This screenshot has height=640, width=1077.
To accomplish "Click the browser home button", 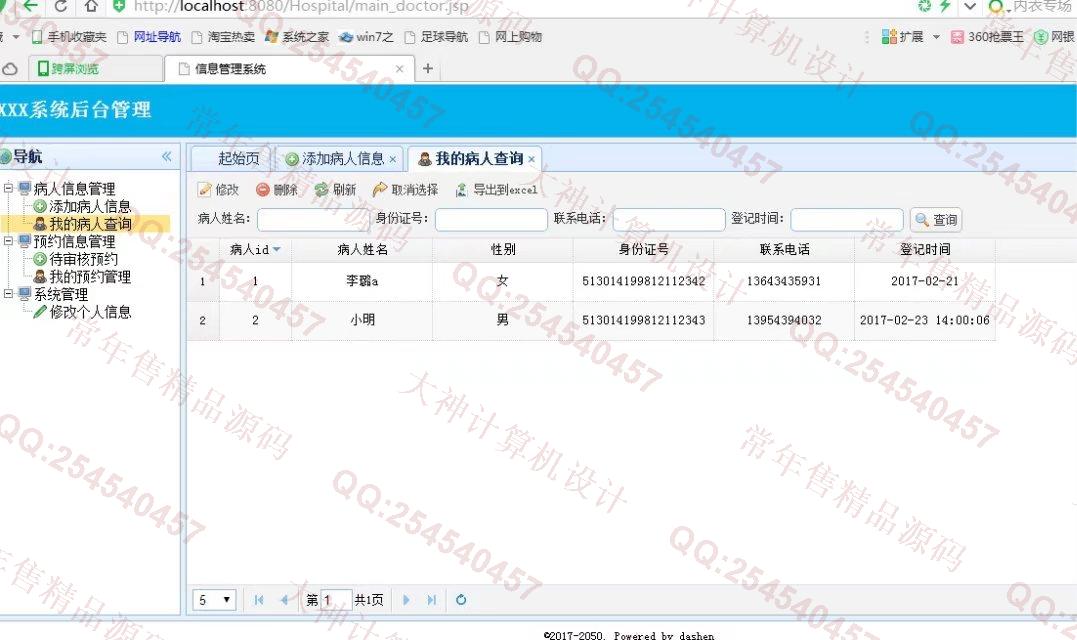I will (x=91, y=6).
